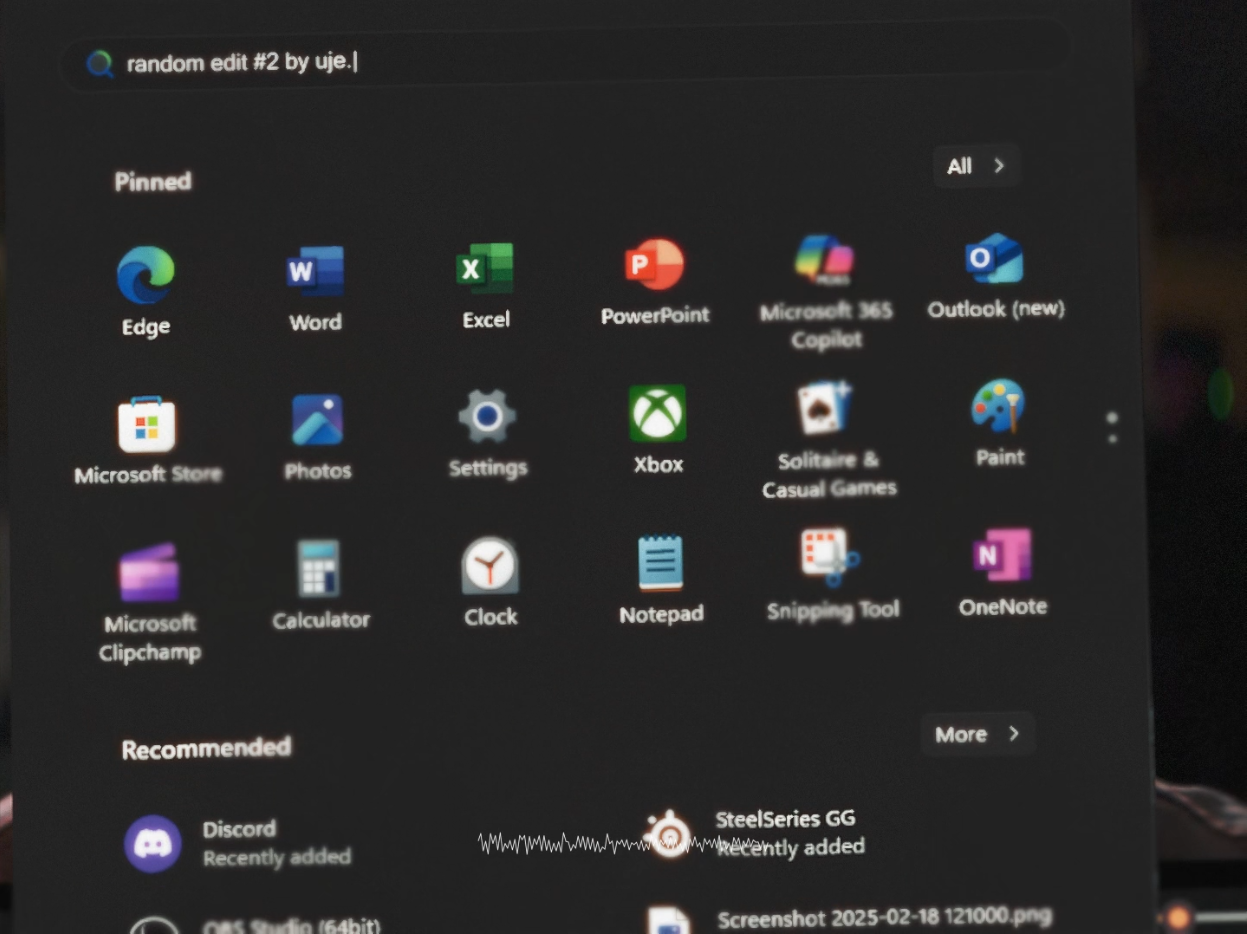1247x934 pixels.
Task: Launch the Paint app
Action: 999,423
